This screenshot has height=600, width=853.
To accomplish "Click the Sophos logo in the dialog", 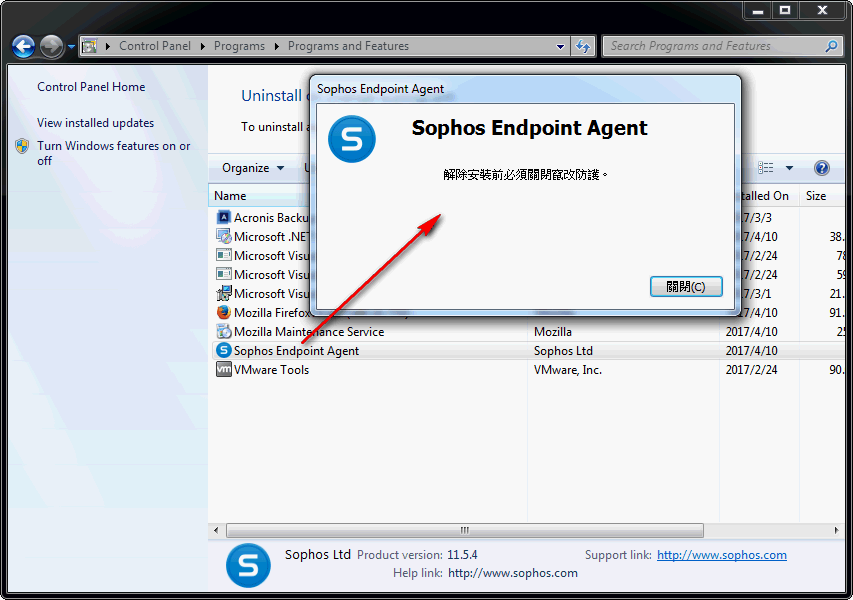I will 351,139.
